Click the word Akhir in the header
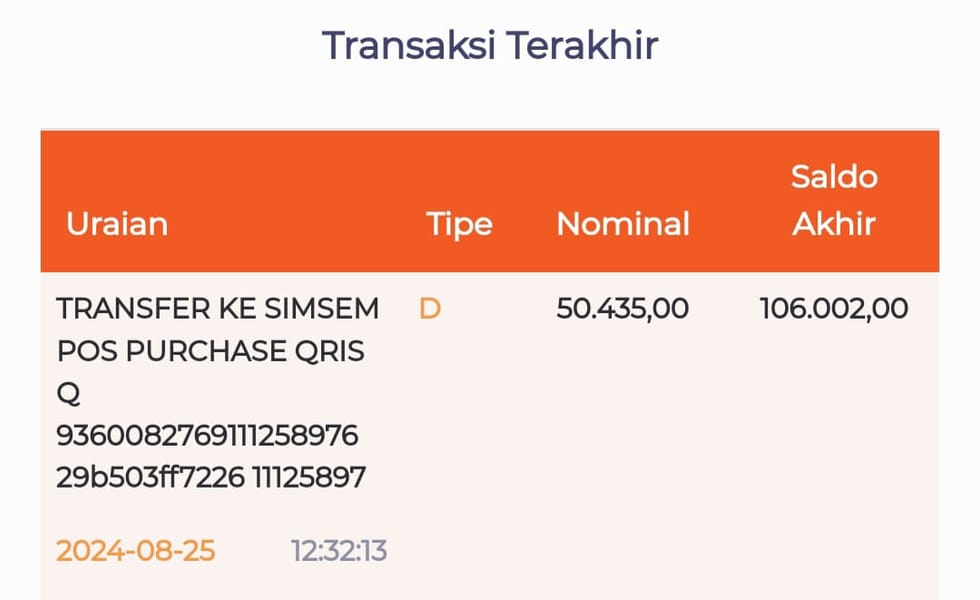Viewport: 980px width, 600px height. click(833, 223)
